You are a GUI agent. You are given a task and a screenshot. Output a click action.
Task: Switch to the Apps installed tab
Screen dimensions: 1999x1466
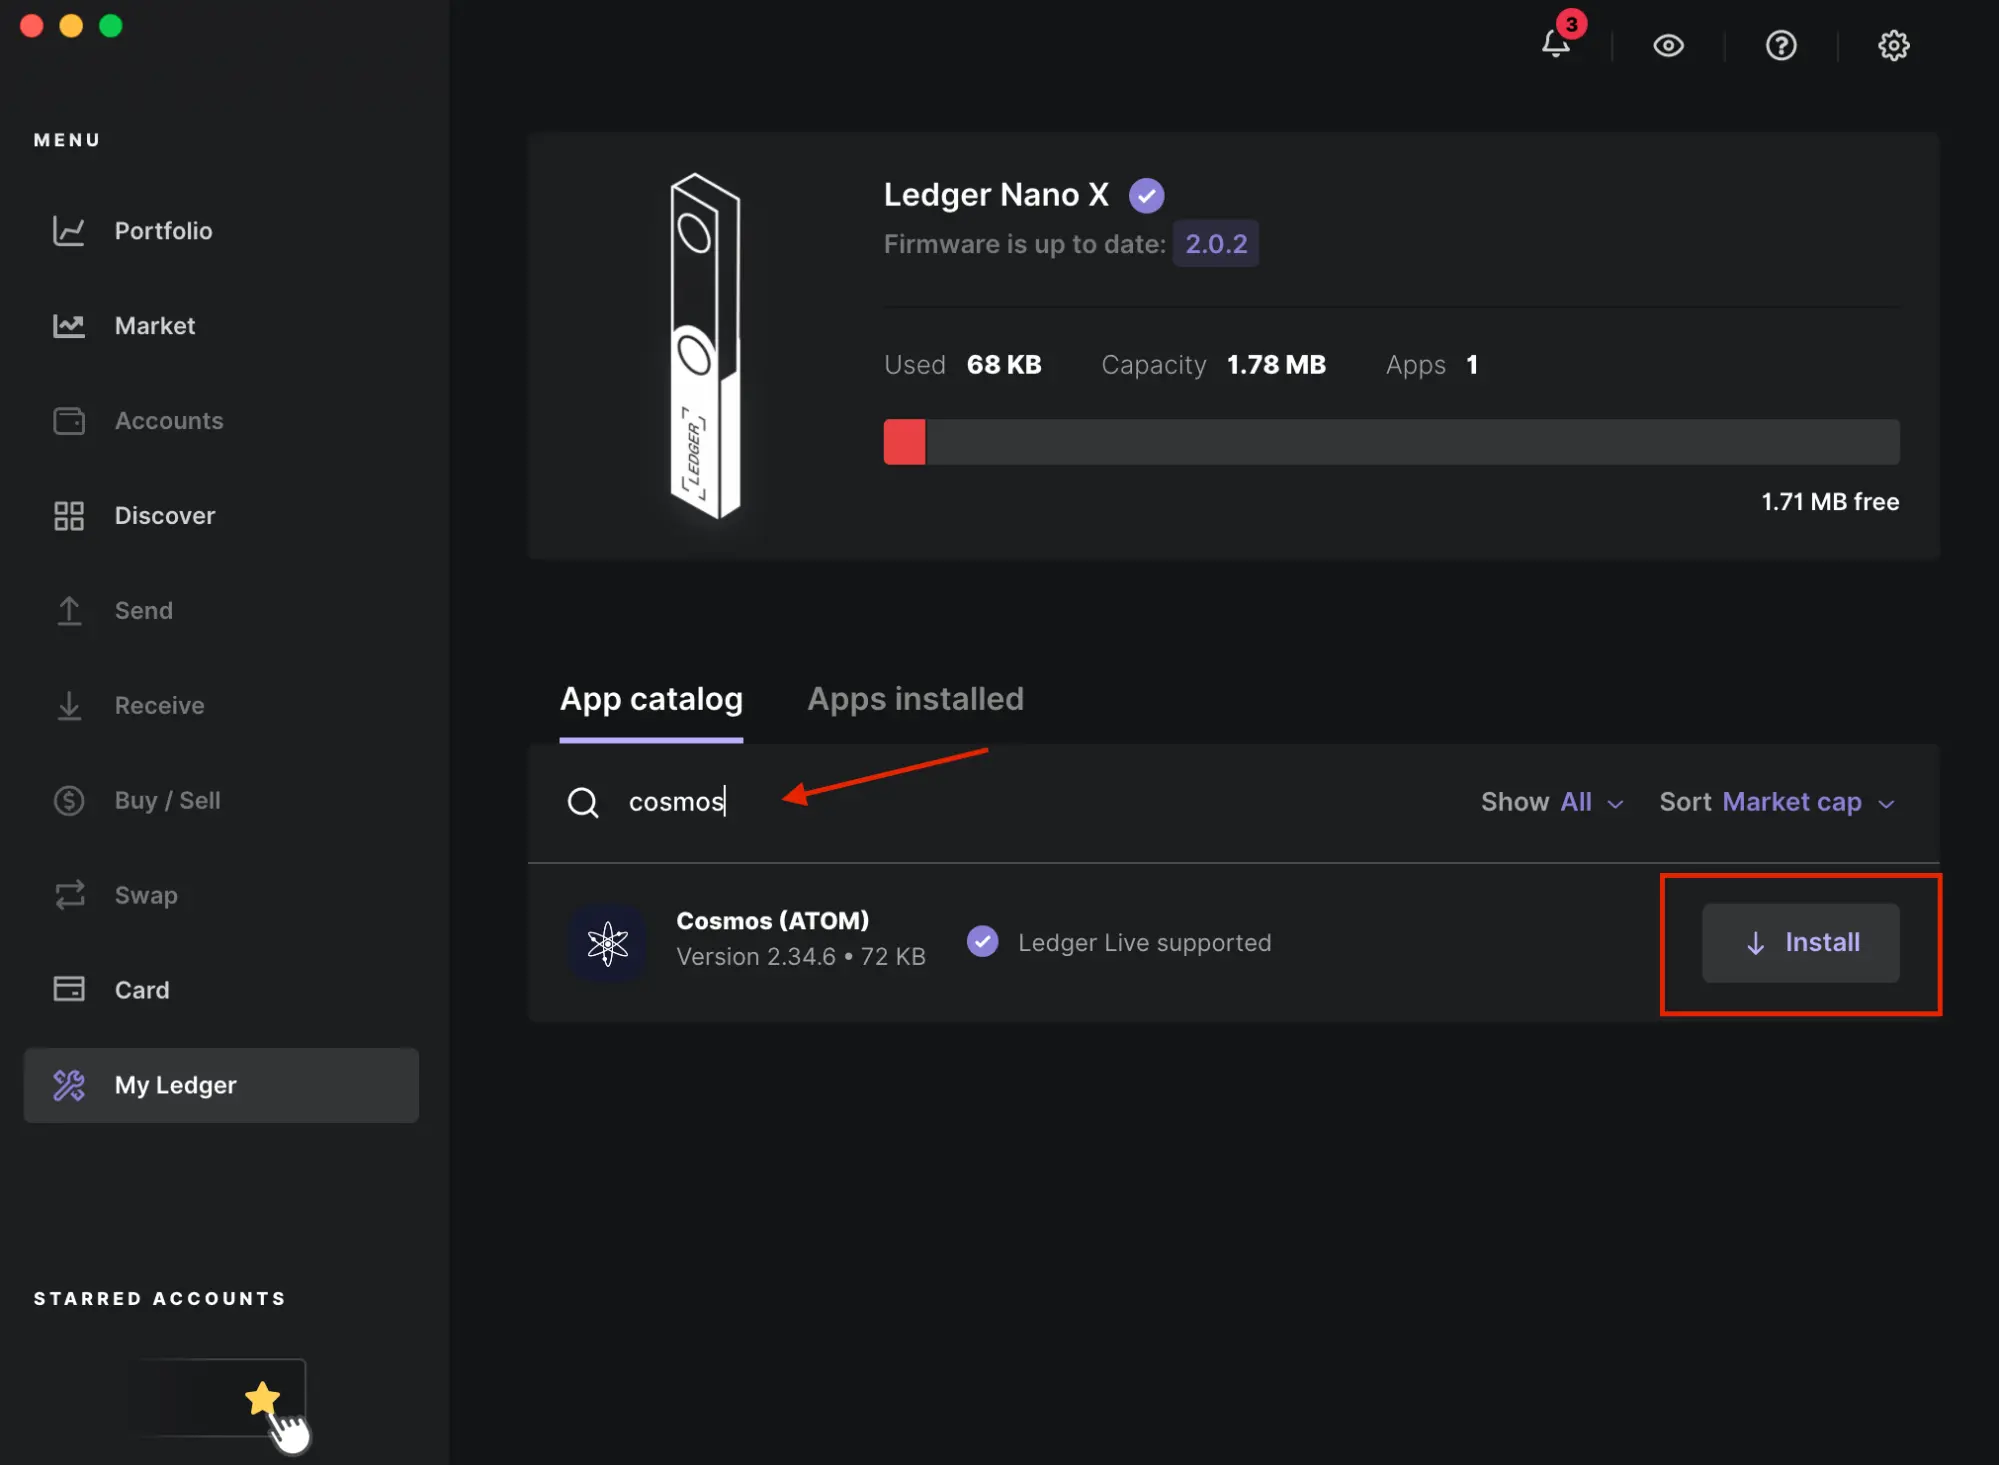[x=914, y=699]
